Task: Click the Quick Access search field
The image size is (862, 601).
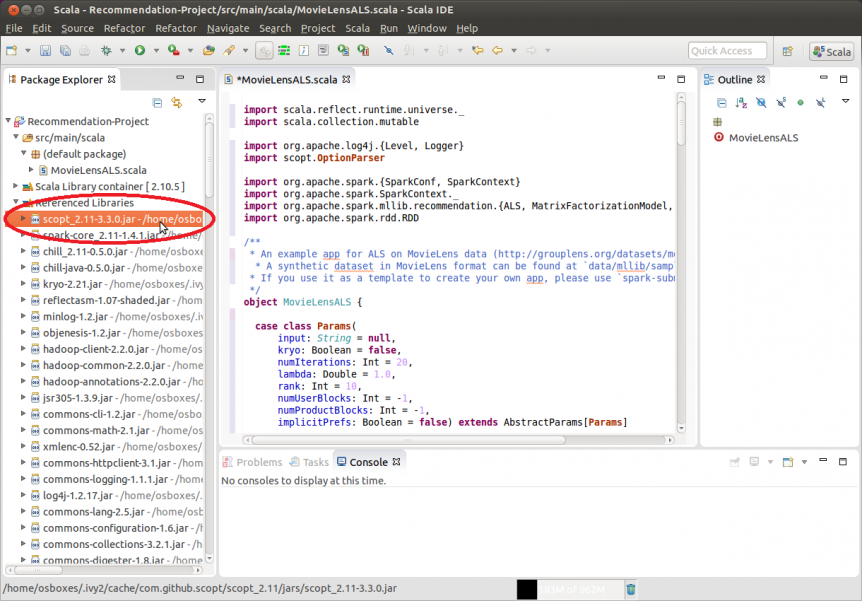Action: (x=727, y=51)
